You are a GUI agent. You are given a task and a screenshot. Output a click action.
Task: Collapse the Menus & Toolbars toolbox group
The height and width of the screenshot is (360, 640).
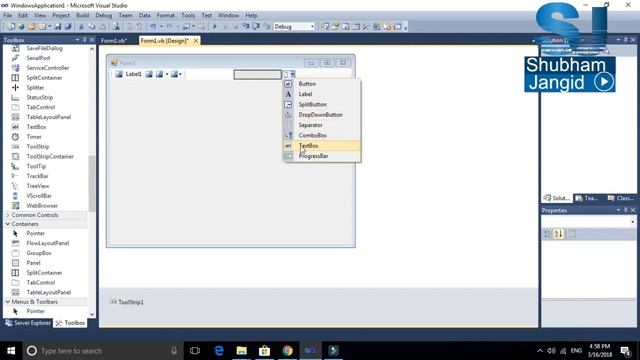(8, 302)
